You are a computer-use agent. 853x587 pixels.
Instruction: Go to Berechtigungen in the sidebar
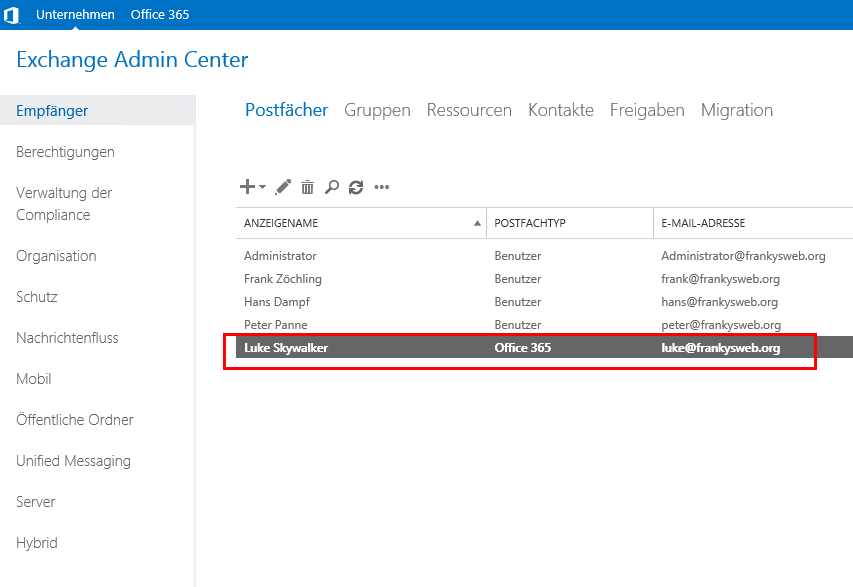[x=65, y=152]
